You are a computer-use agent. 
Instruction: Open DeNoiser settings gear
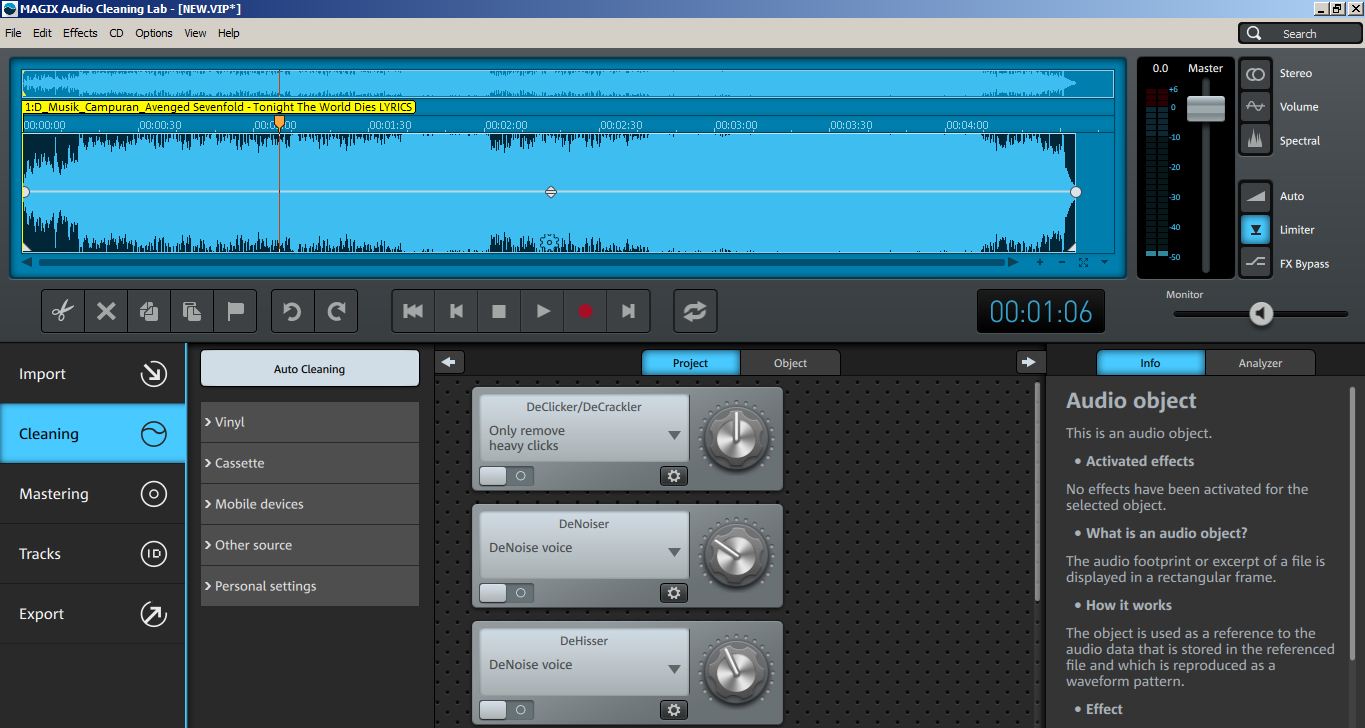(674, 593)
